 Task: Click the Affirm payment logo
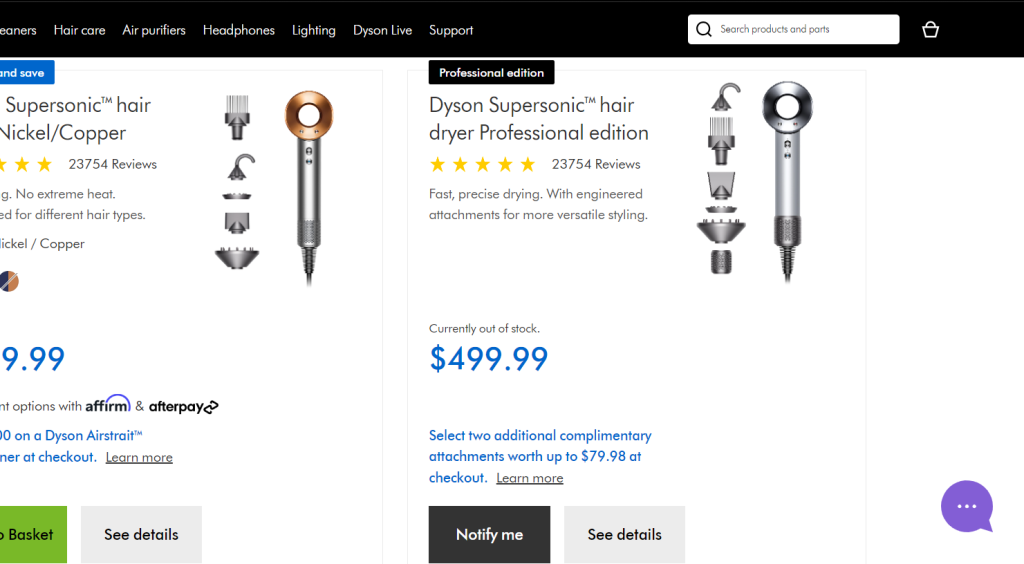pyautogui.click(x=108, y=405)
